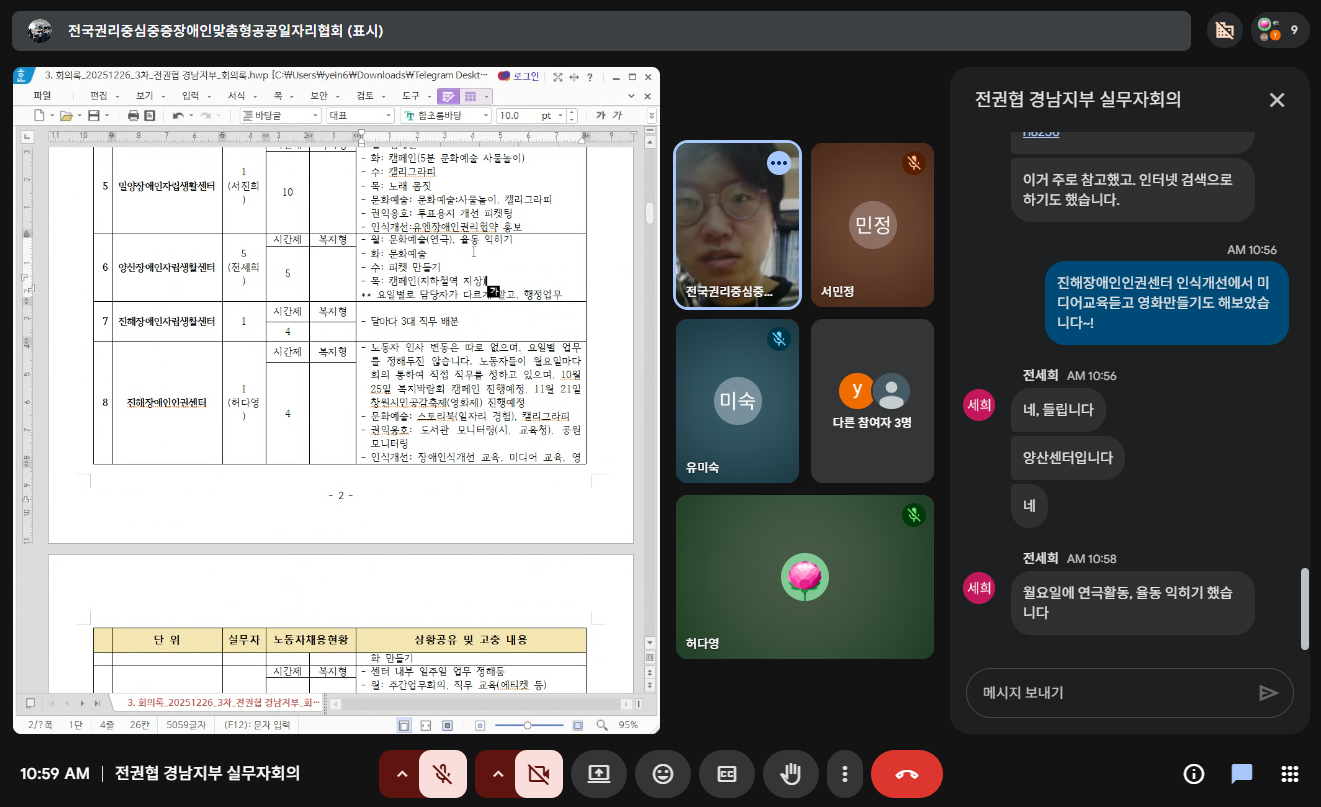Open the emoji reactions button
Screen dimensions: 1321x807
tap(662, 774)
